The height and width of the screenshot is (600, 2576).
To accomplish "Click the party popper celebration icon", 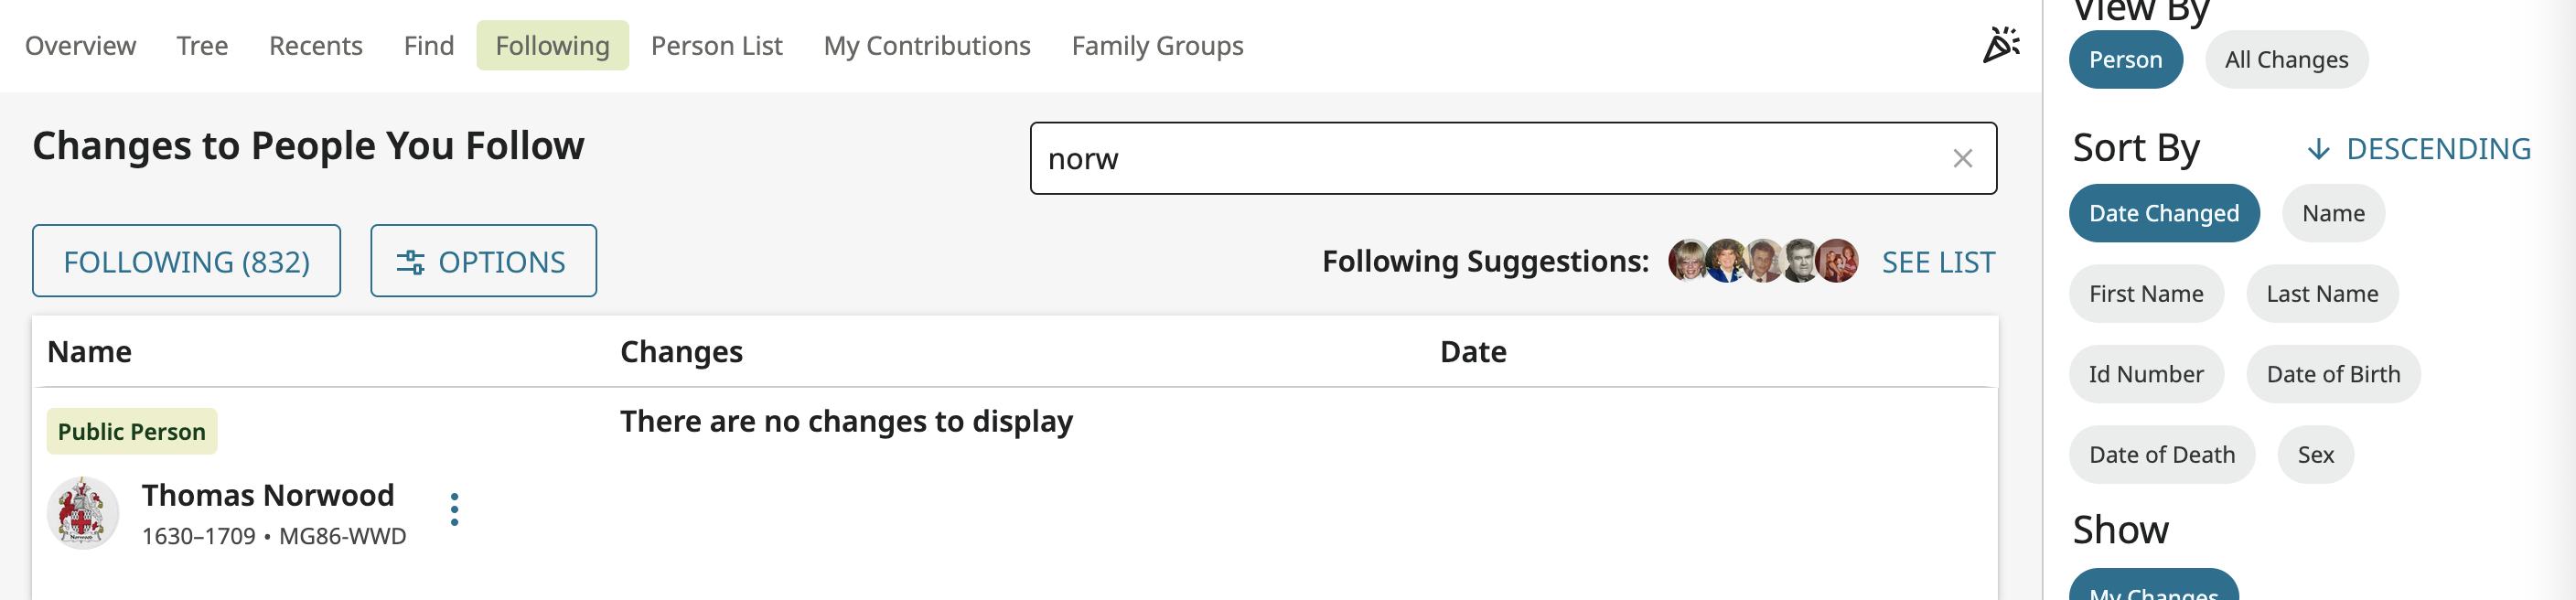I will (x=2000, y=45).
